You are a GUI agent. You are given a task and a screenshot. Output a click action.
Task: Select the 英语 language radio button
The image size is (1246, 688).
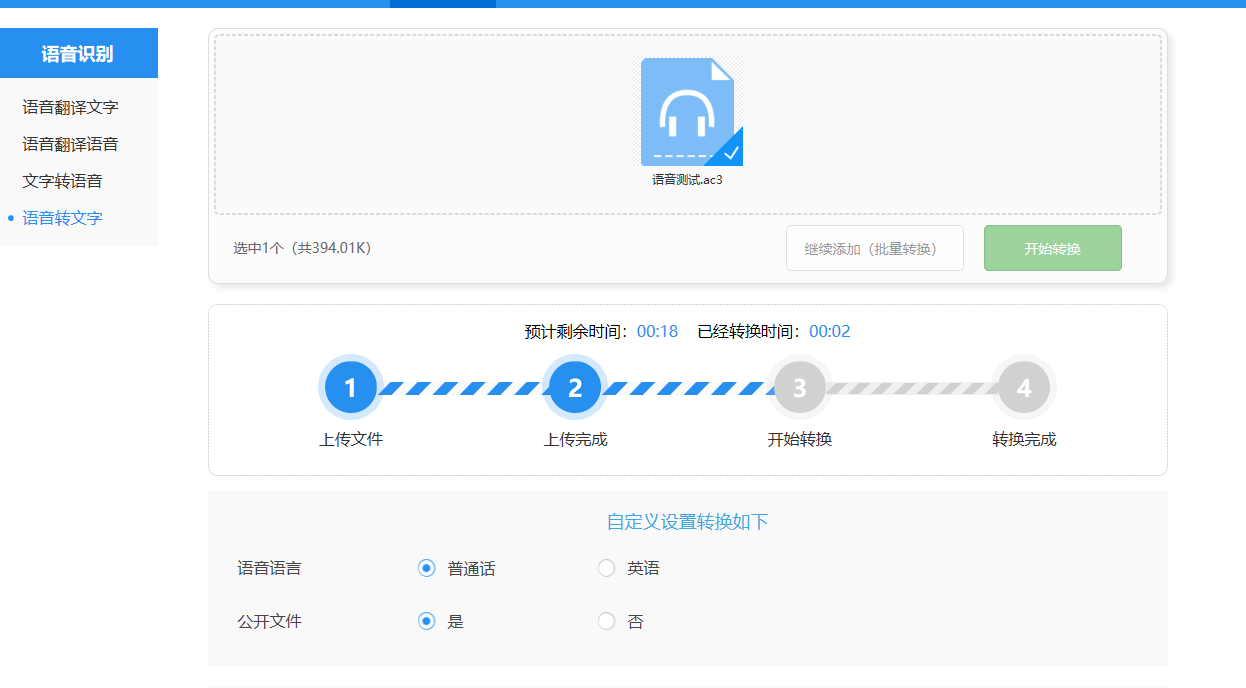click(x=606, y=568)
